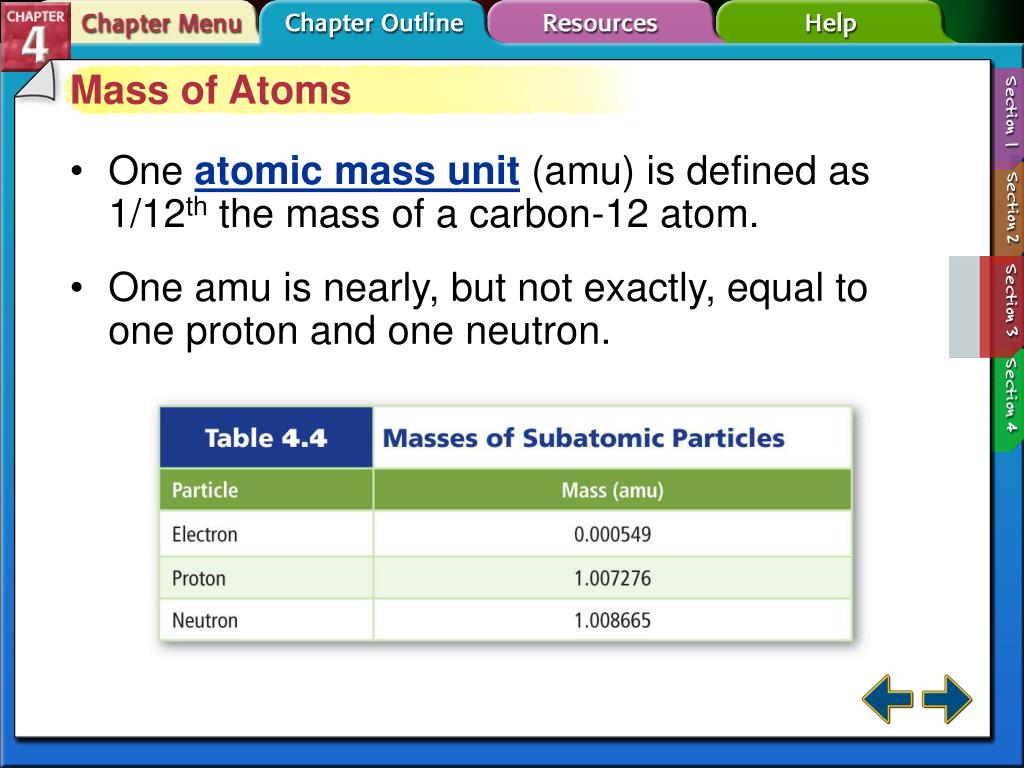
Task: Jump to Section 2 side tab
Action: coord(1009,209)
